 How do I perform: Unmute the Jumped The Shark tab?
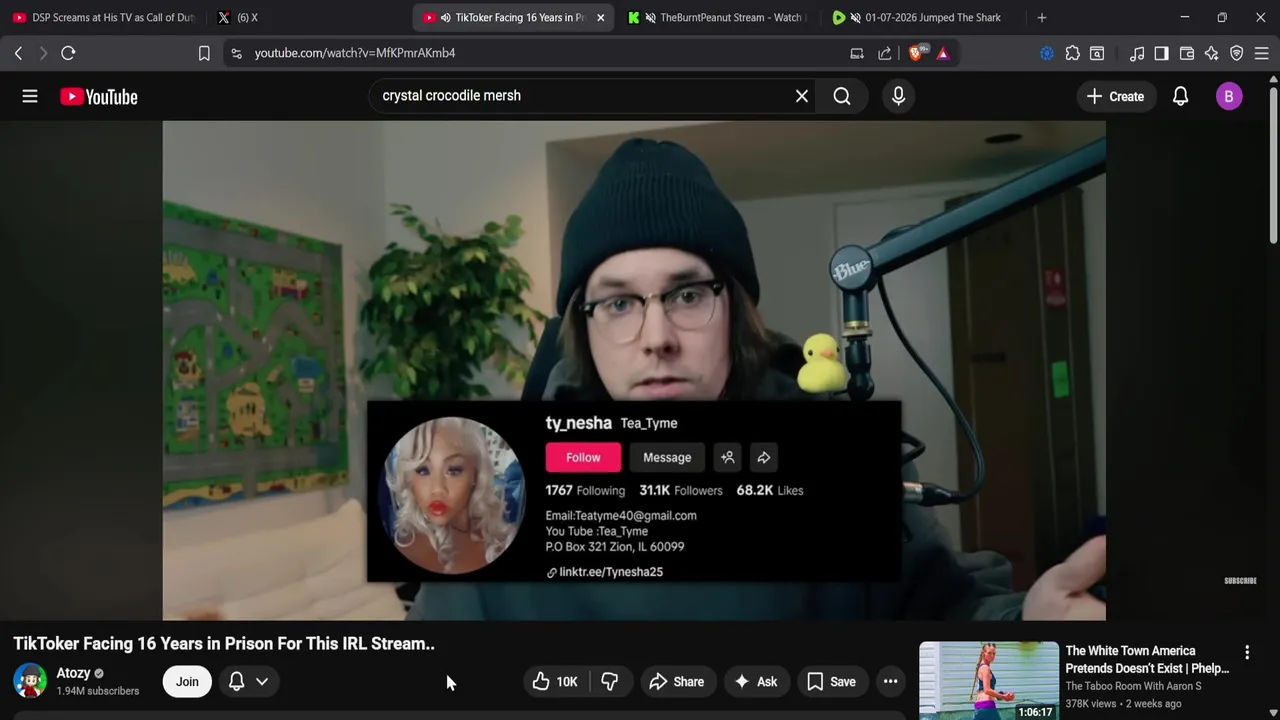tap(855, 17)
